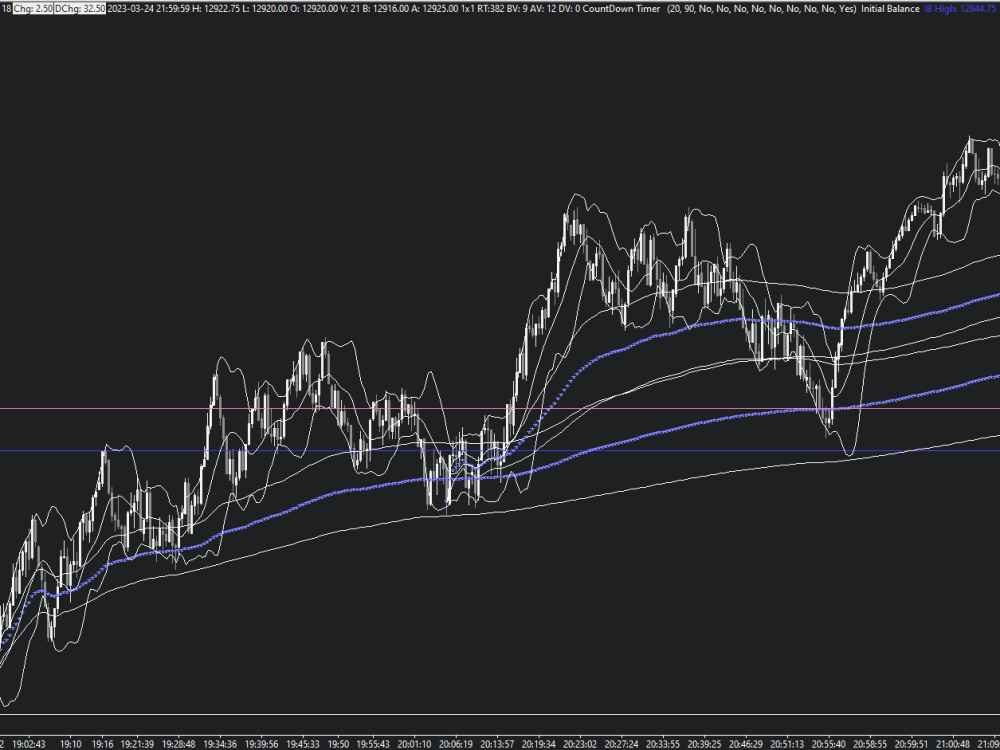The width and height of the screenshot is (1000, 750).
Task: Click the Chg: 2.50 value field
Action: pyautogui.click(x=36, y=7)
